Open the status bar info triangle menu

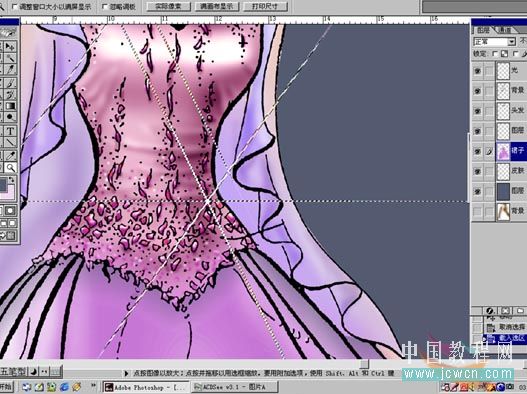click(126, 373)
